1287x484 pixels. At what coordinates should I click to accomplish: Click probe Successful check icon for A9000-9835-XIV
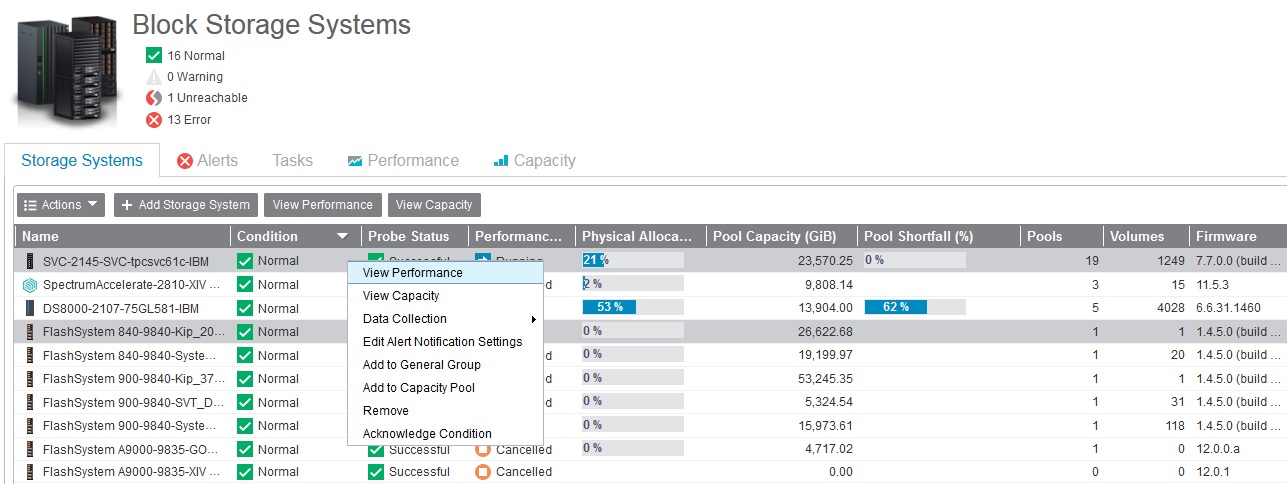coord(376,472)
